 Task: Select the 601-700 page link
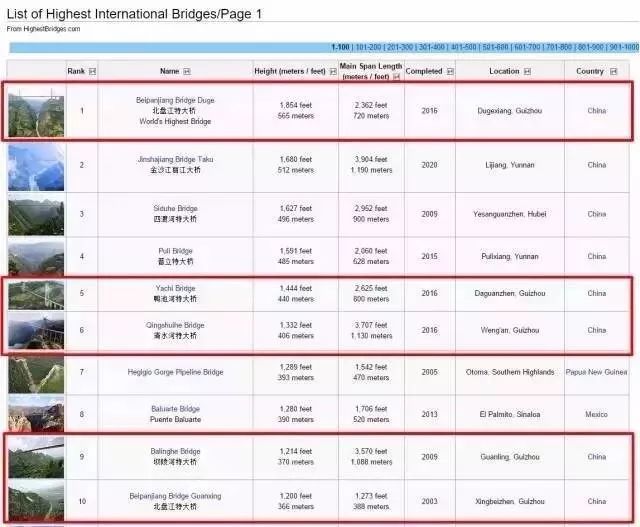point(528,47)
